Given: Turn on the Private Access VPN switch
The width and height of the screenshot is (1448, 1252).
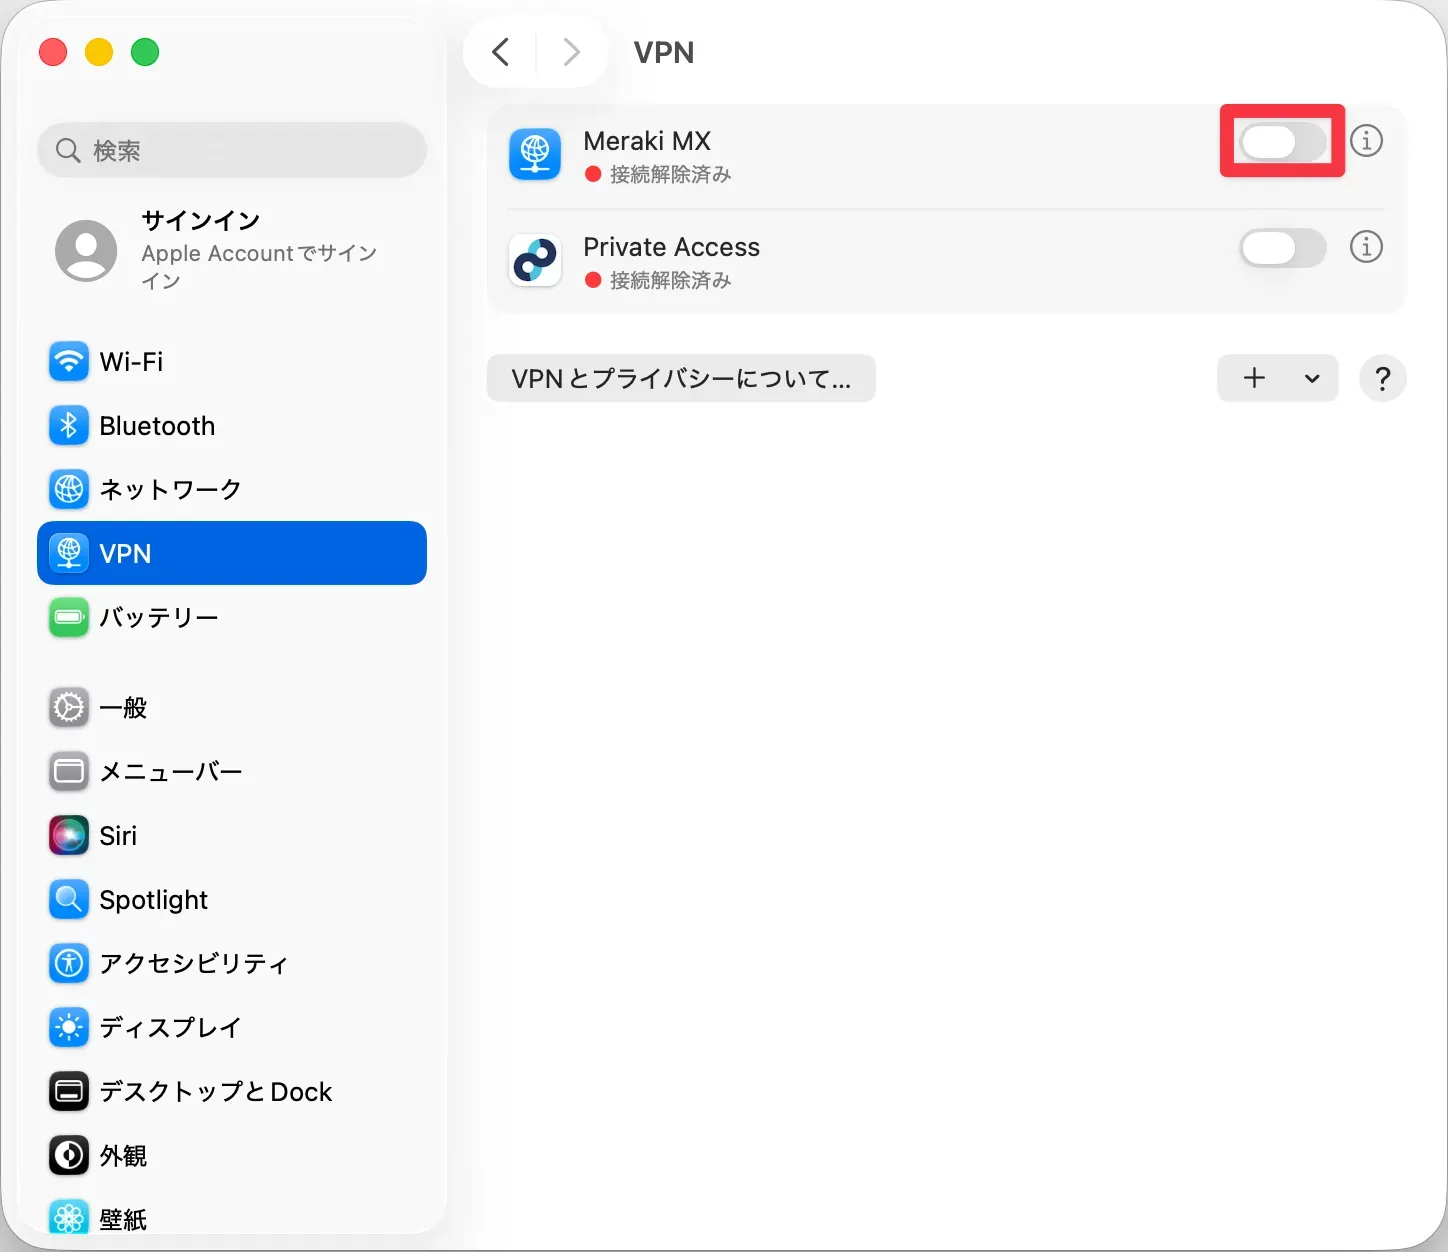Looking at the screenshot, I should coord(1282,248).
